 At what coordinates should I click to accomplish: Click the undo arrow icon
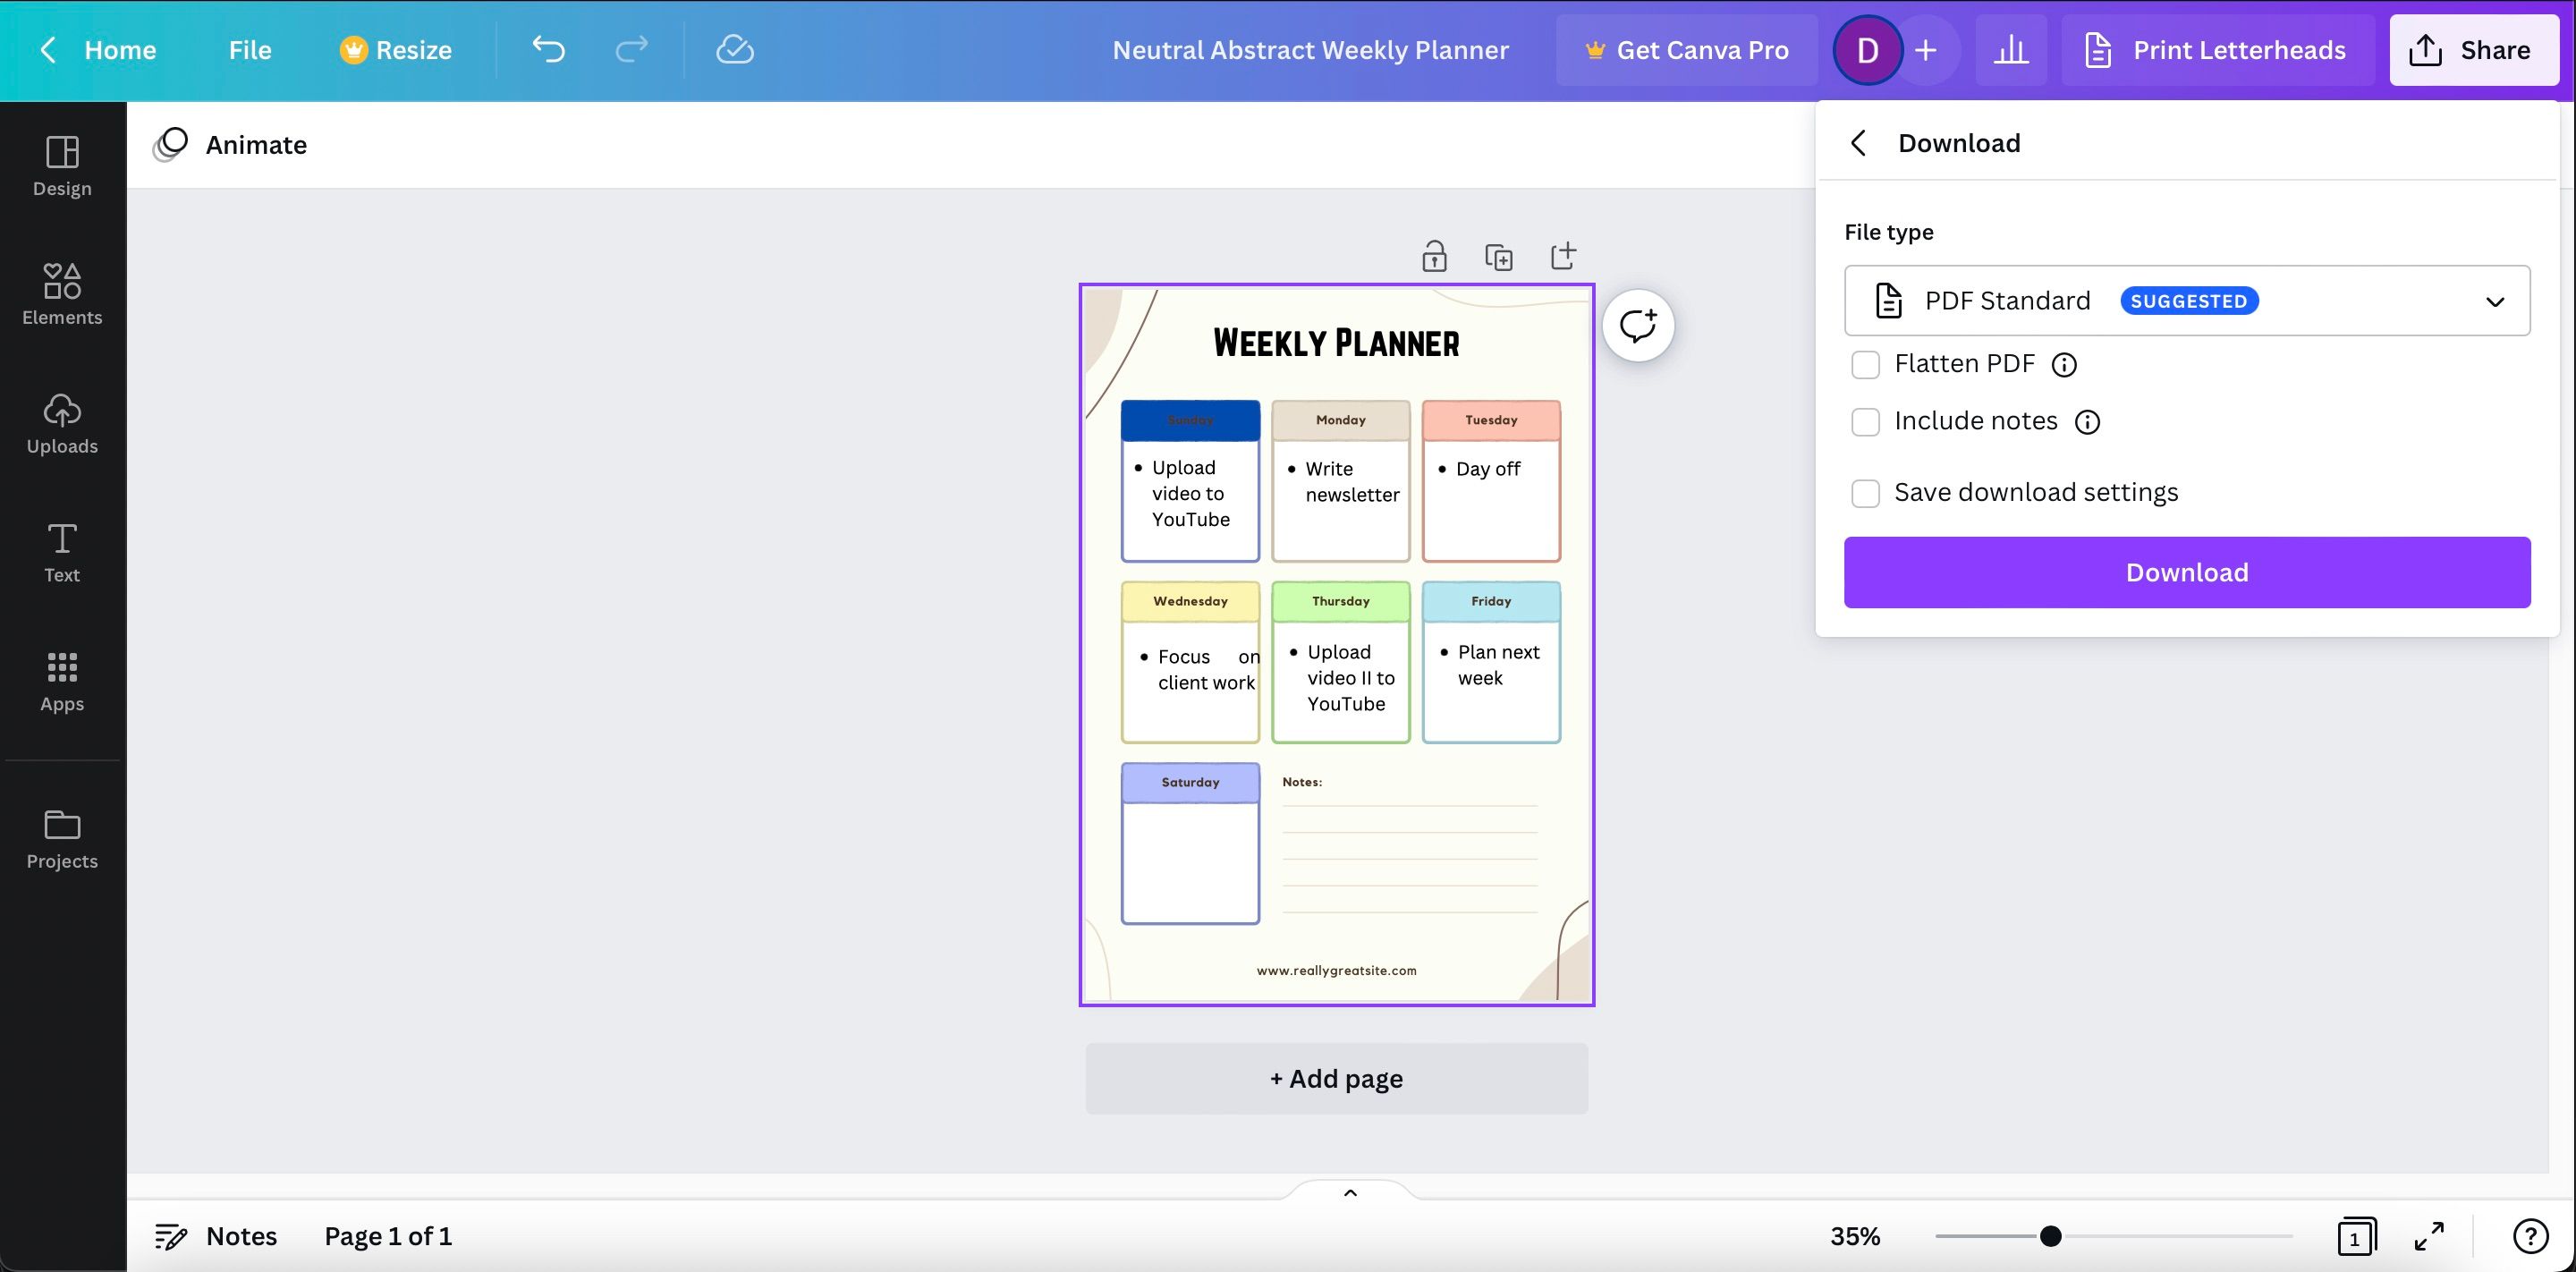[x=548, y=49]
